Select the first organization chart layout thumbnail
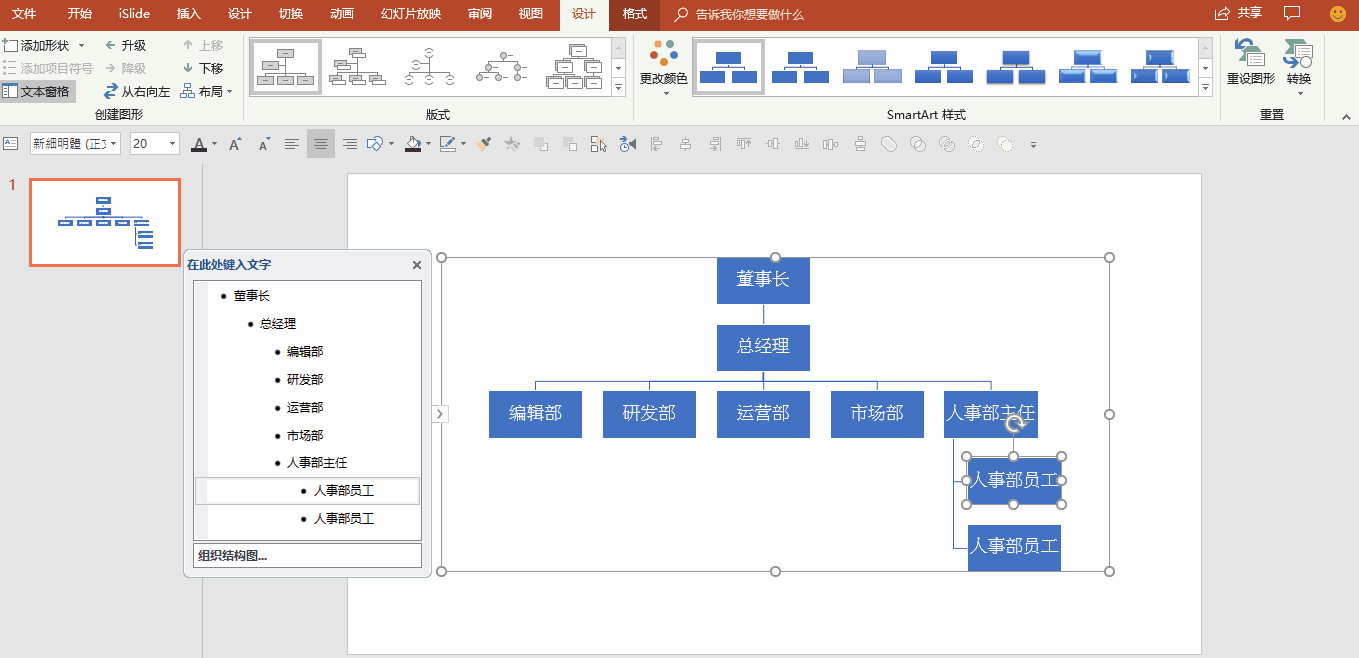Image resolution: width=1359 pixels, height=658 pixels. (286, 67)
